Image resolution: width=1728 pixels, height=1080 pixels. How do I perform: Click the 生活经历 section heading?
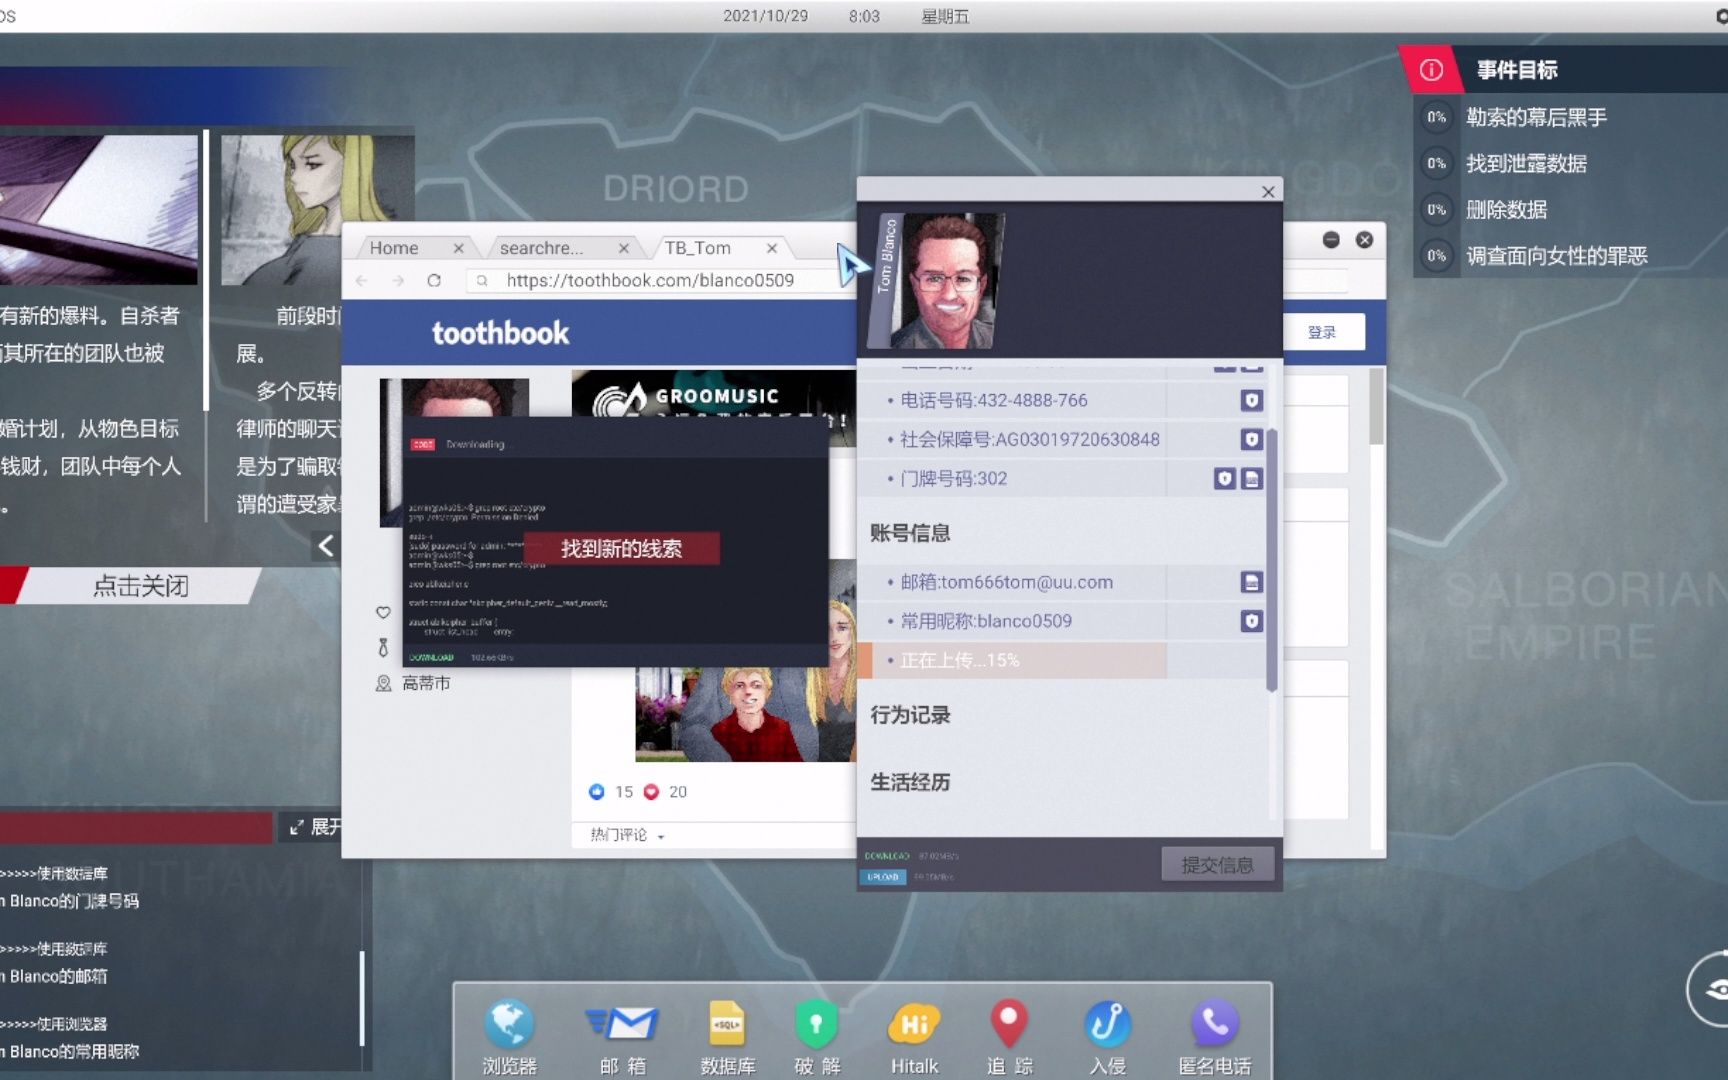point(910,782)
